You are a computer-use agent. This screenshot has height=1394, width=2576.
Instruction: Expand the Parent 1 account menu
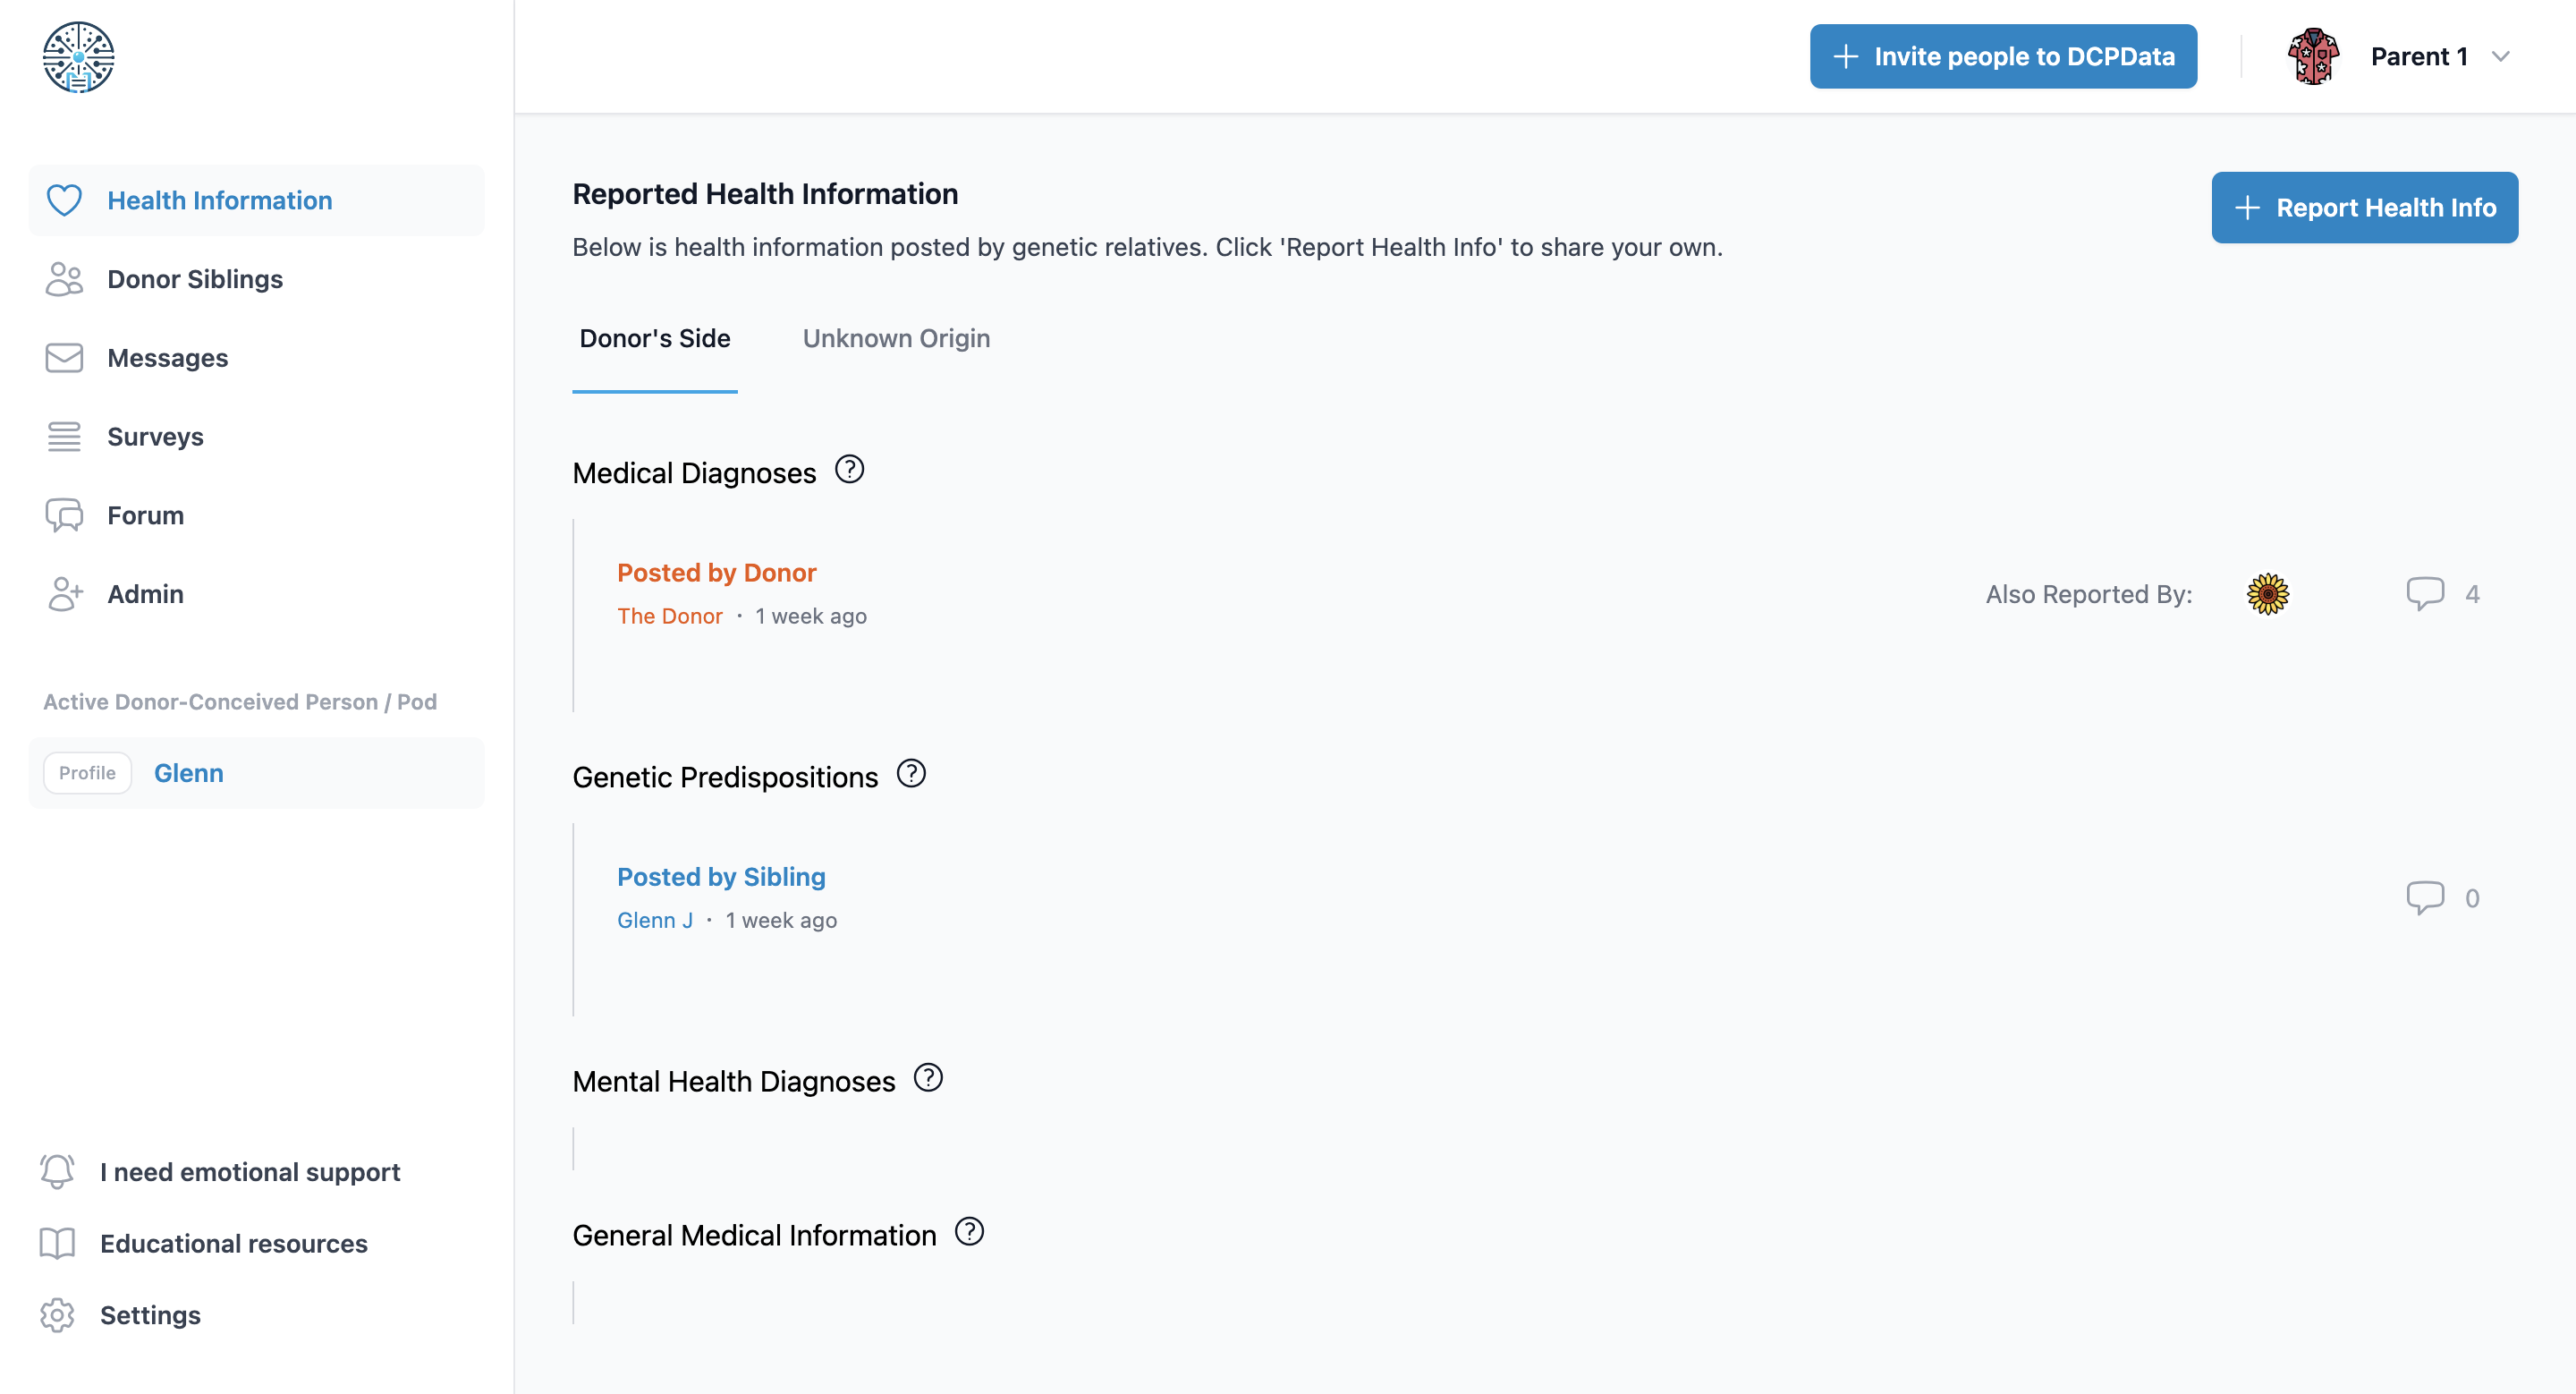click(x=2441, y=56)
